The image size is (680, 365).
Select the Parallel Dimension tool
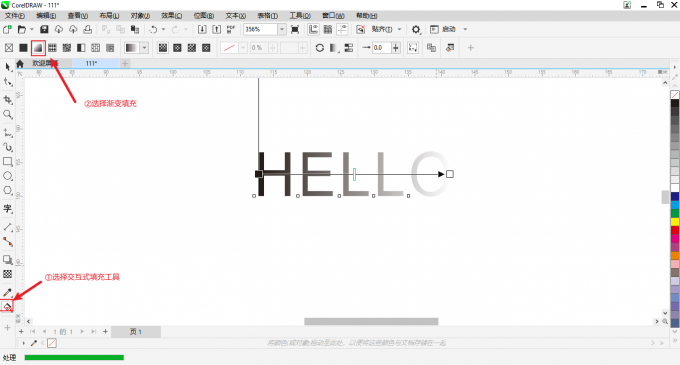[x=8, y=227]
